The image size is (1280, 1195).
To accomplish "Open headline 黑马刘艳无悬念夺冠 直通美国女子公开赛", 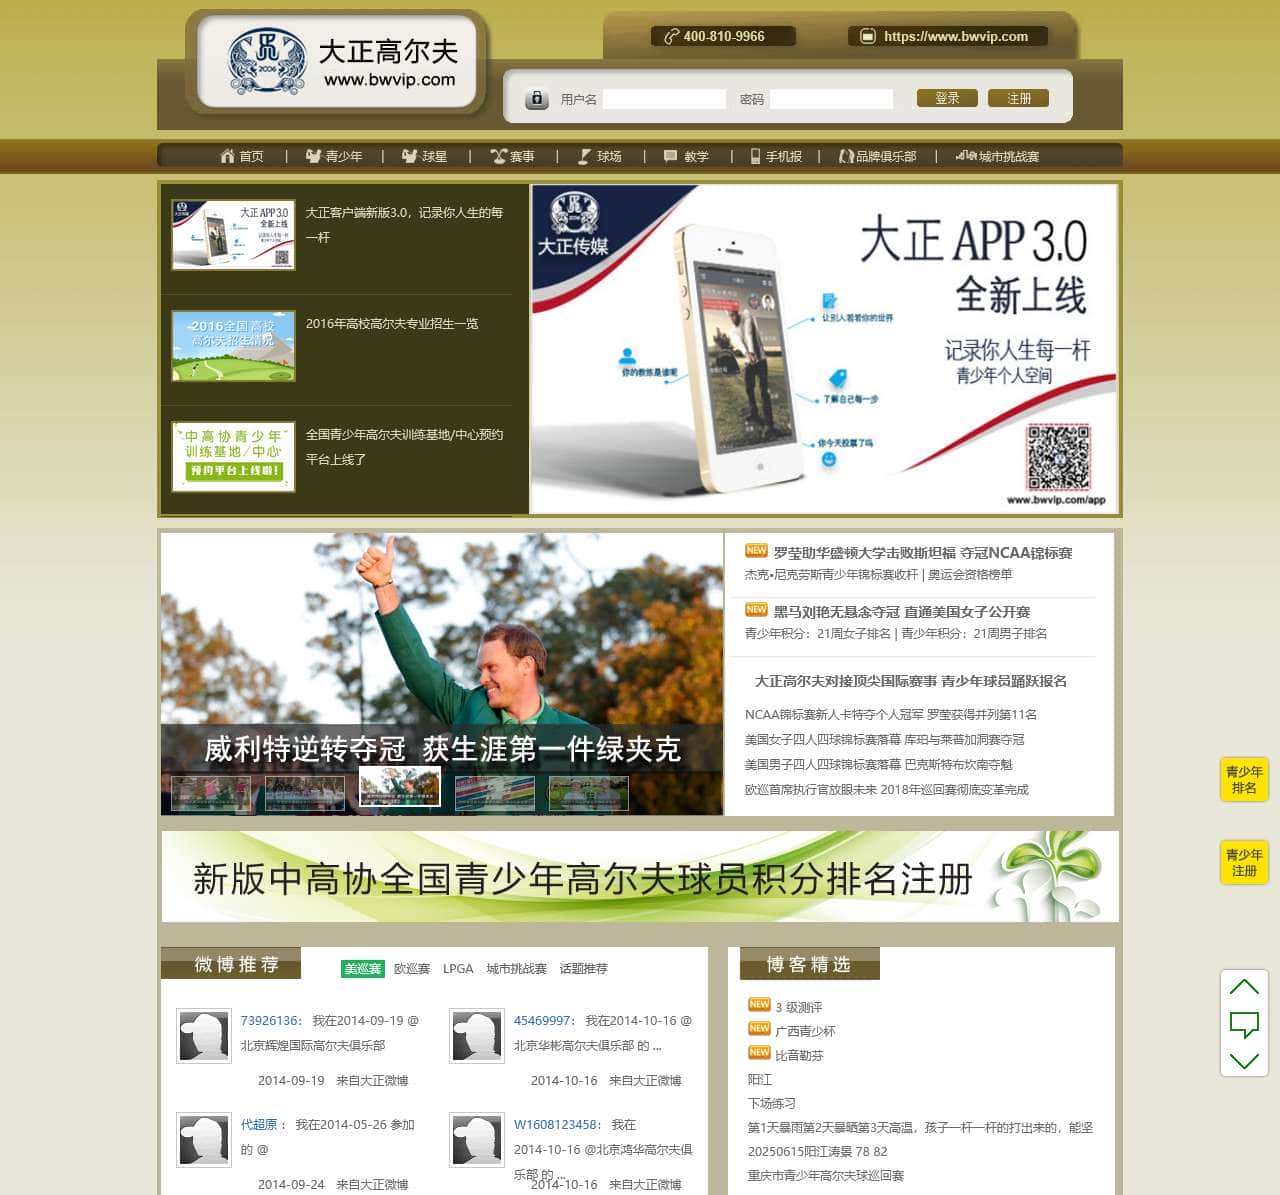I will pos(901,612).
